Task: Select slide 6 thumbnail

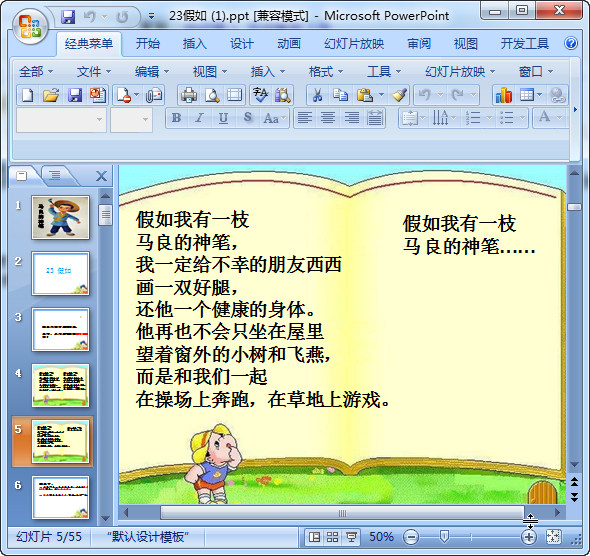Action: click(x=61, y=498)
